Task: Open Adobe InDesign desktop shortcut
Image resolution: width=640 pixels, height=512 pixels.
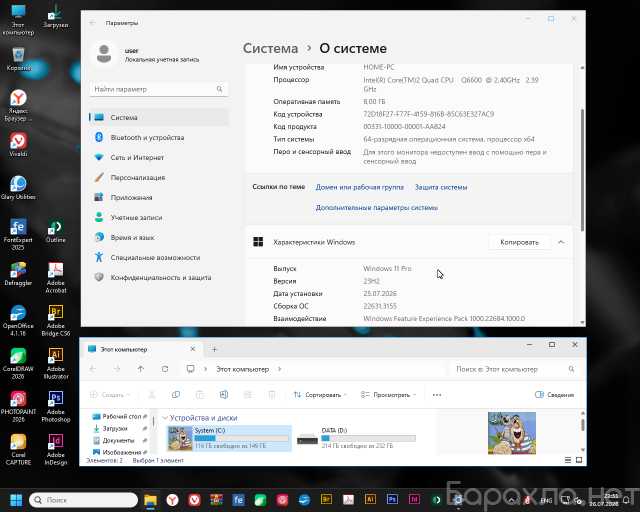Action: click(56, 449)
